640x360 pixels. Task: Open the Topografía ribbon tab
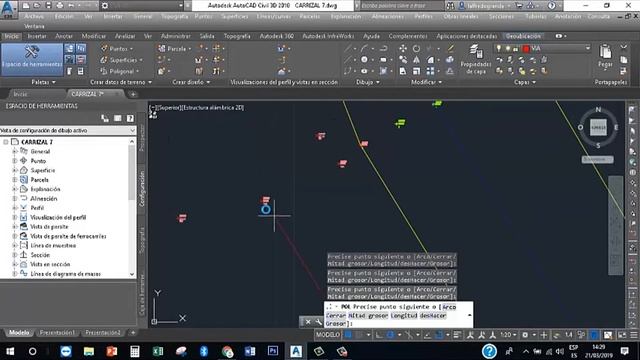point(237,36)
